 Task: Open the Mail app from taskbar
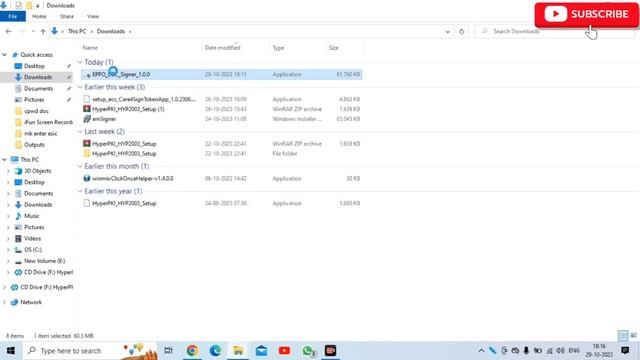(261, 351)
